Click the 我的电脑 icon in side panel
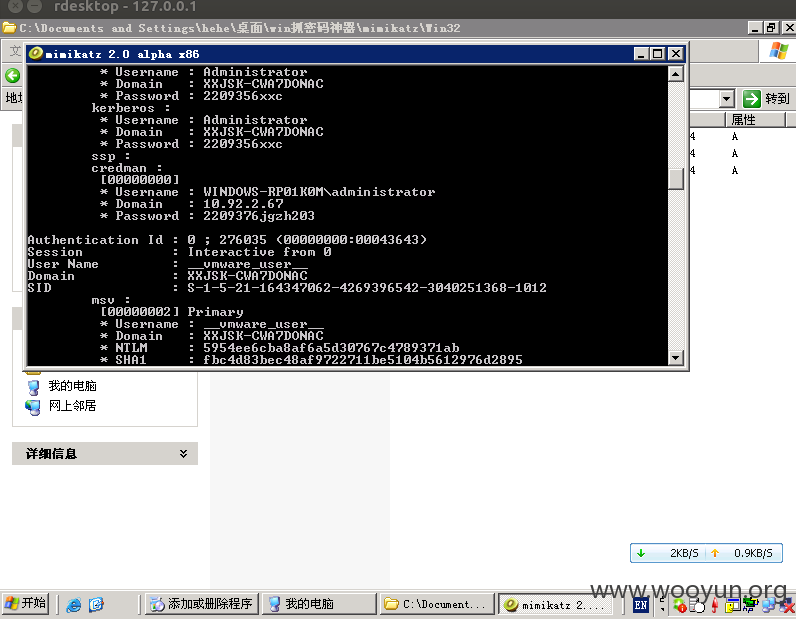 coord(34,387)
